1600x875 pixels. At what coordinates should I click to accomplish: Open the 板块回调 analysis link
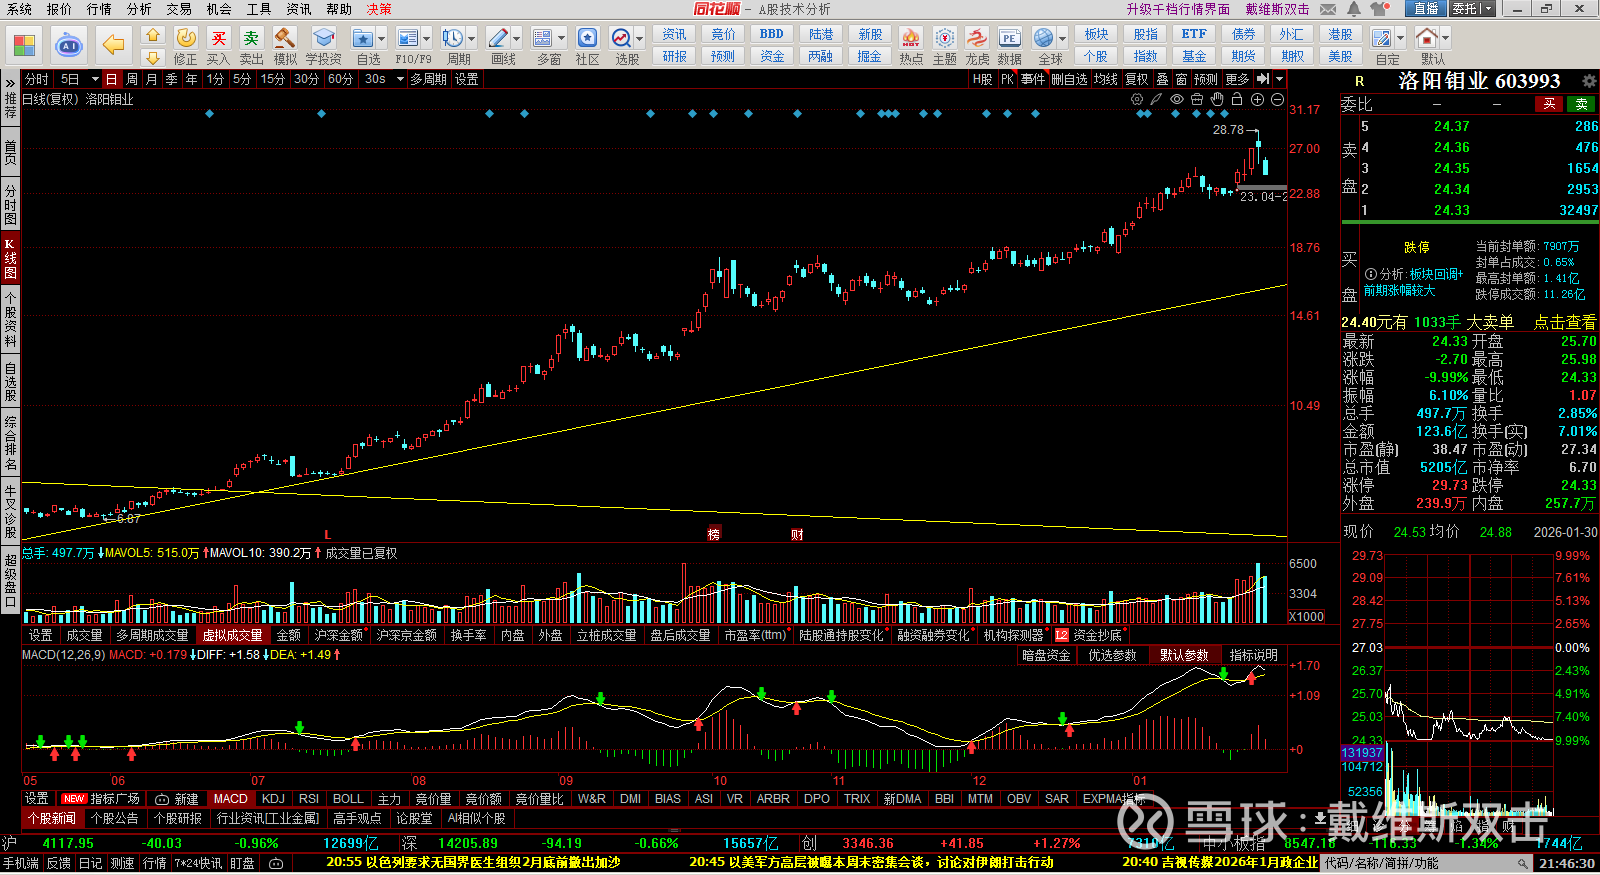click(1436, 274)
